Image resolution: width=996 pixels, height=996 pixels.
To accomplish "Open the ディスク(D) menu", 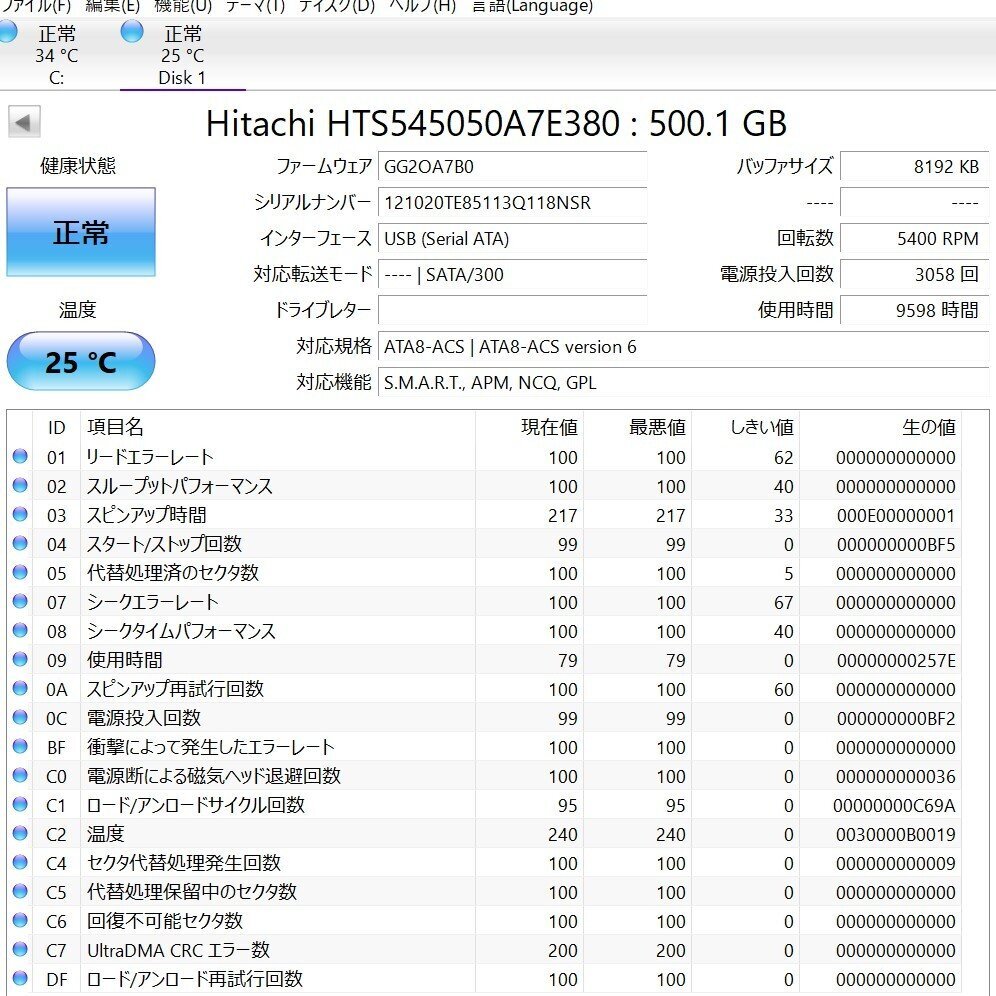I will 337,6.
